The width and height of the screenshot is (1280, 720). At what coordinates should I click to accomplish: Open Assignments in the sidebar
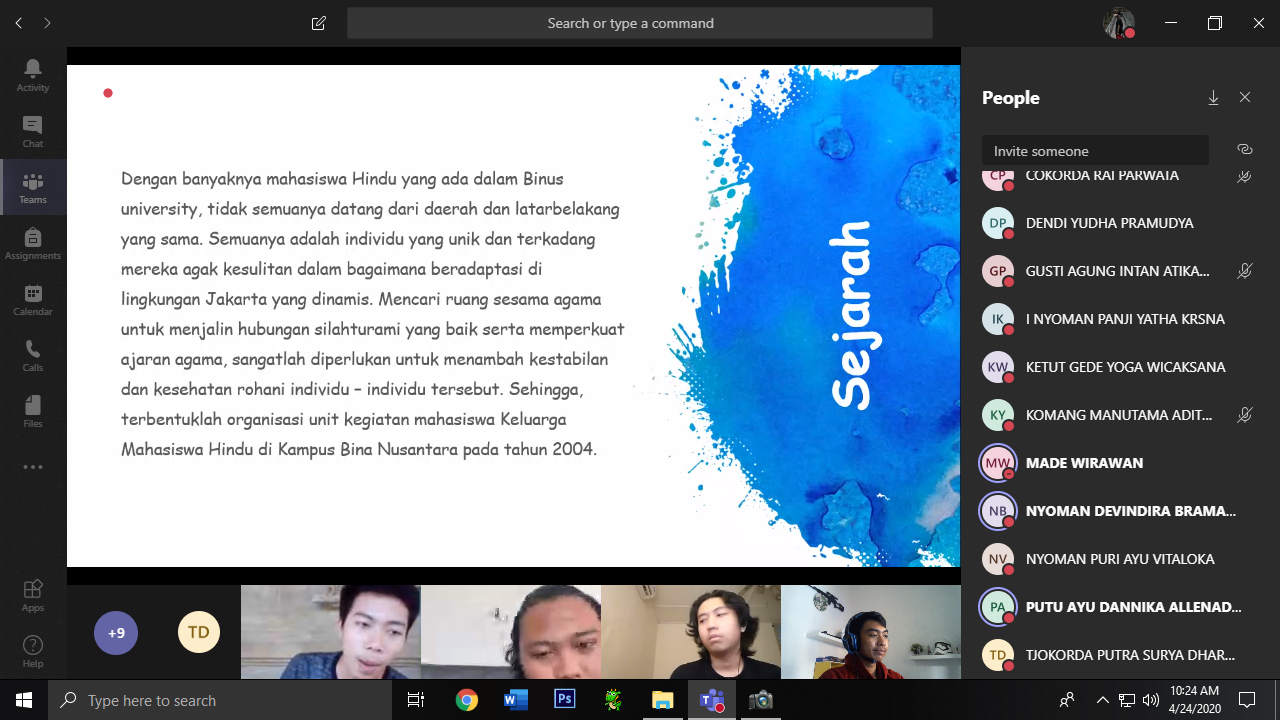pos(33,243)
